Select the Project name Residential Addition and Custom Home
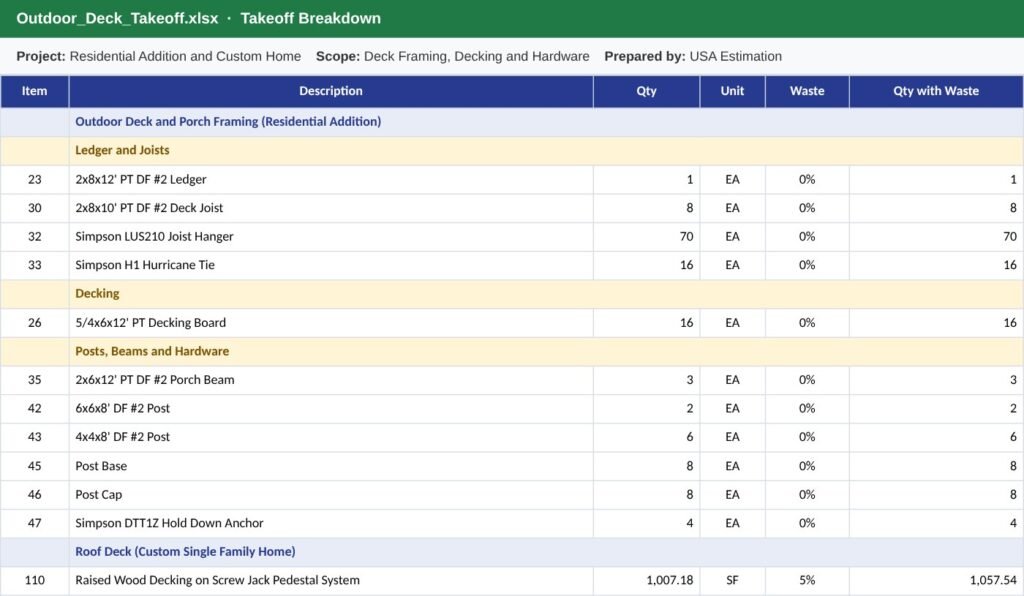The image size is (1024, 596). coord(185,57)
